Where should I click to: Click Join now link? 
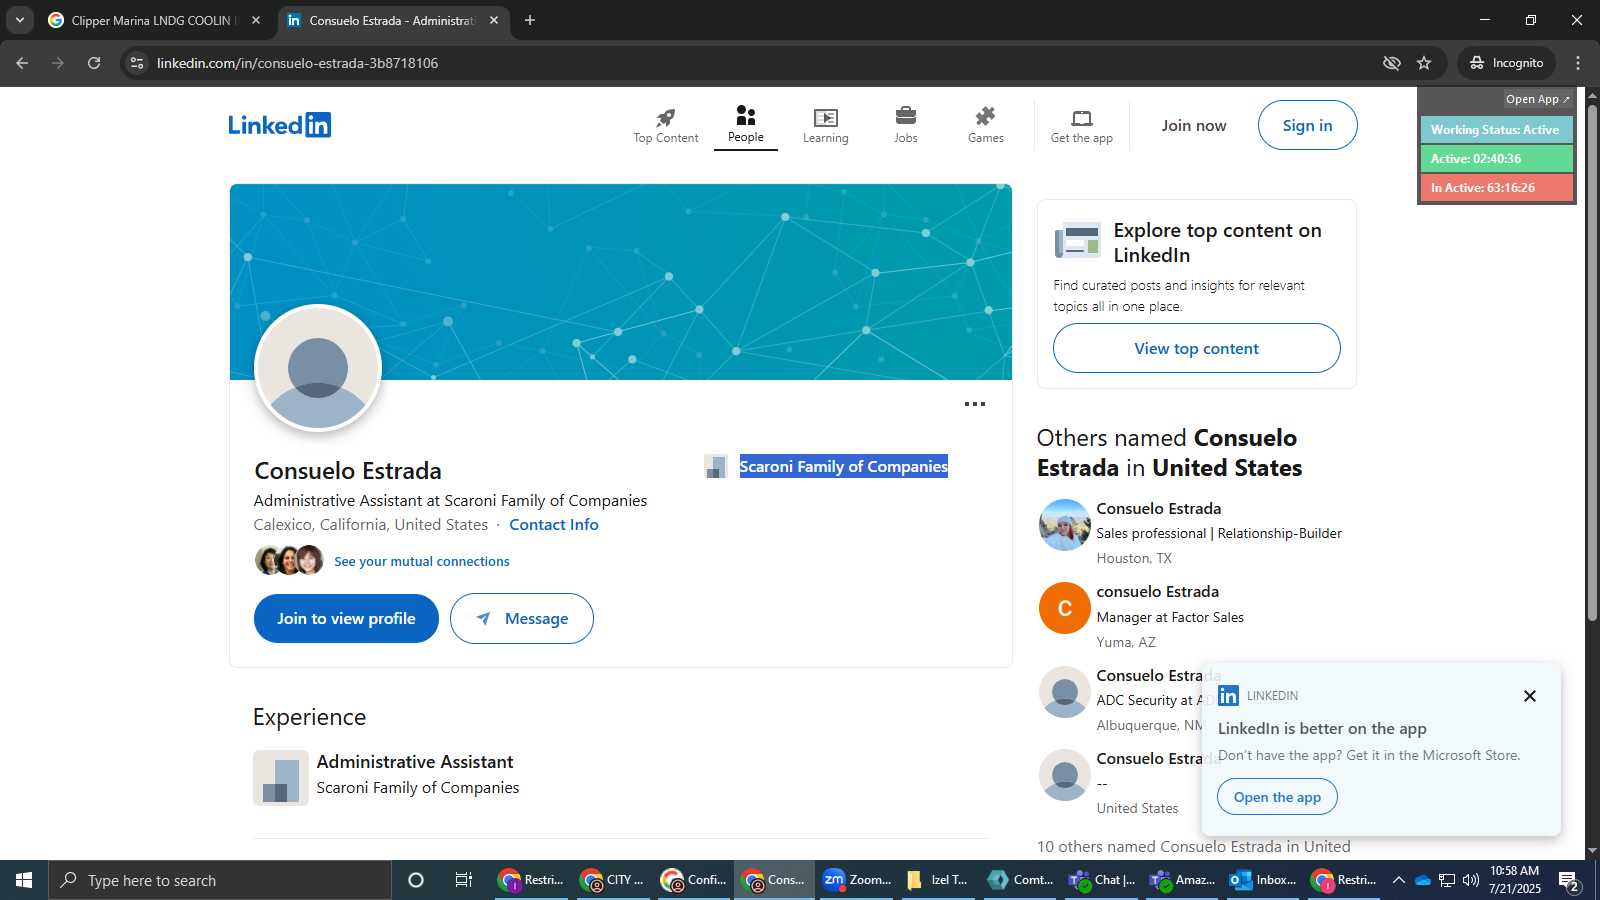(1193, 125)
